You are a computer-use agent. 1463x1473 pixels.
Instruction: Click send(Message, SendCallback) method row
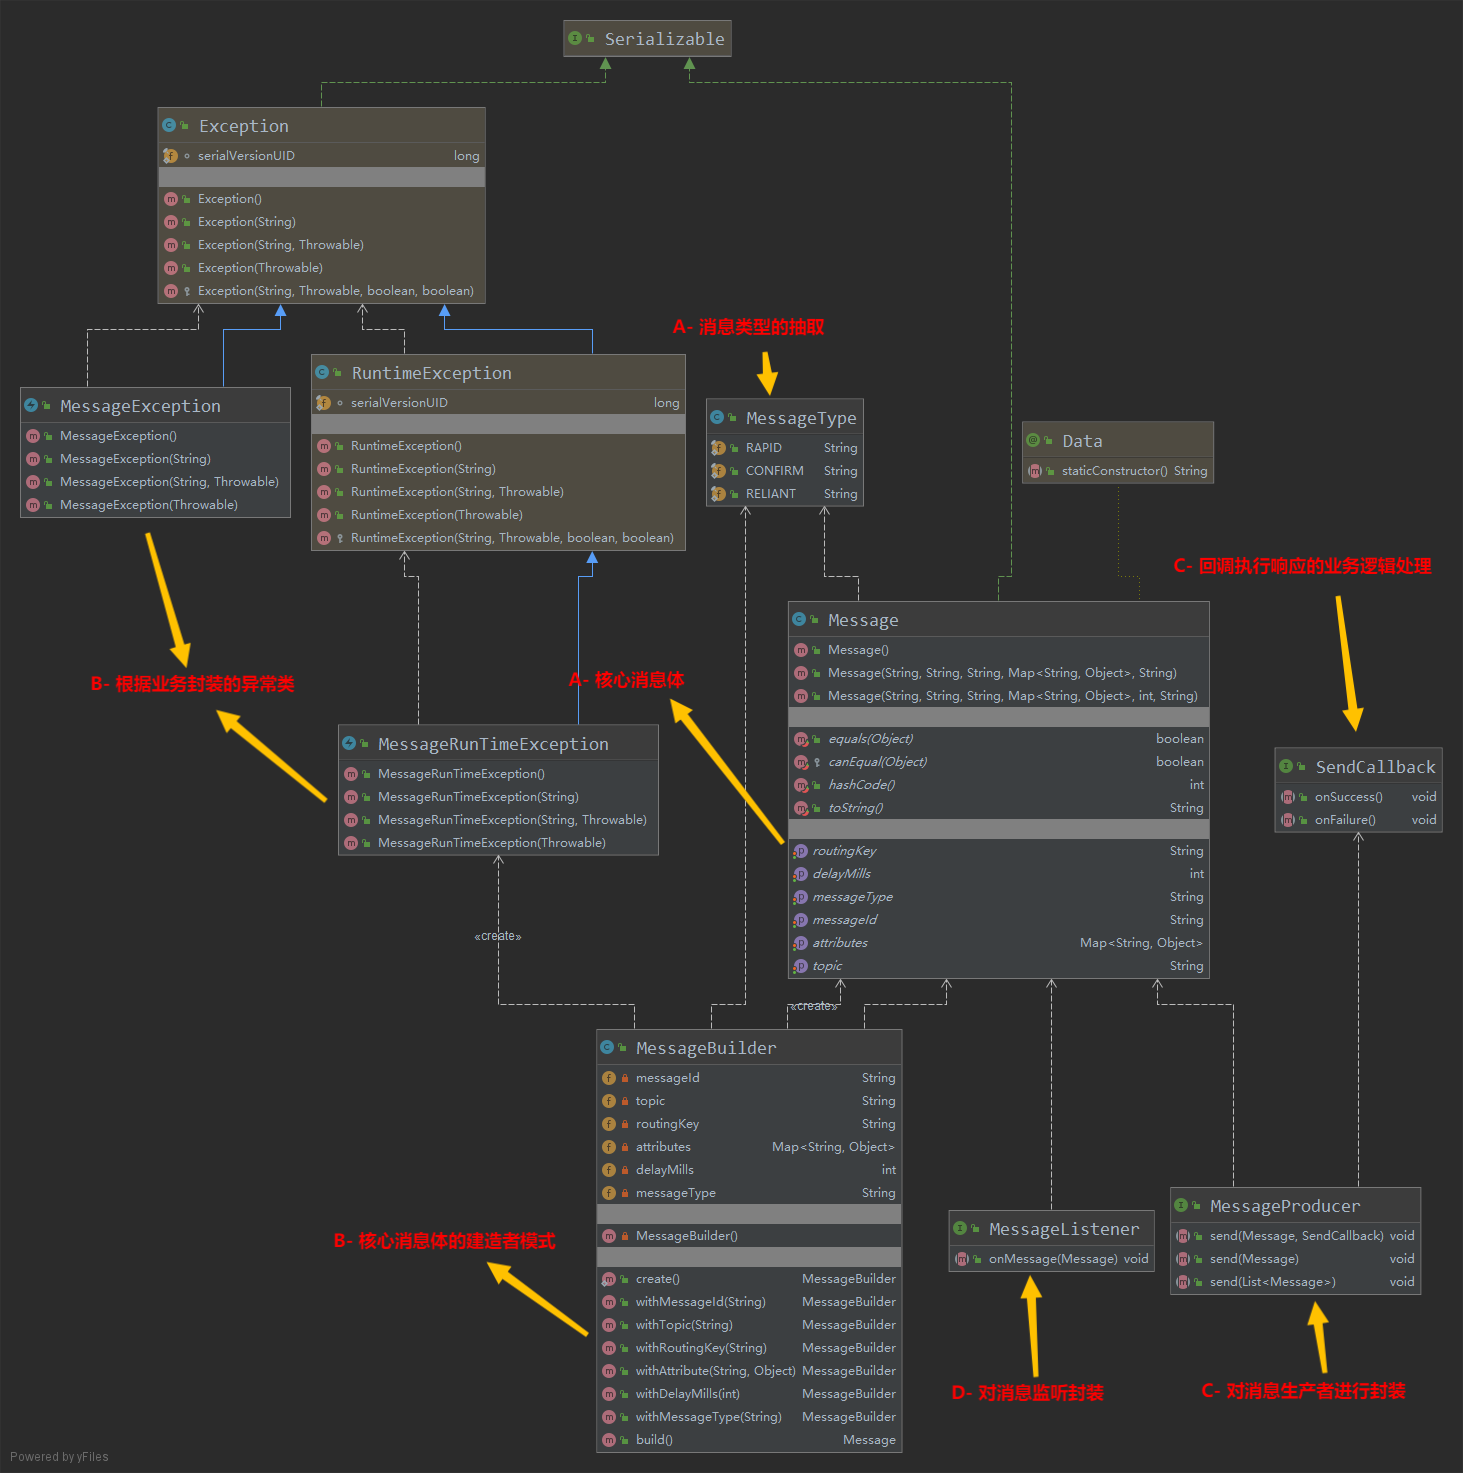(1295, 1235)
